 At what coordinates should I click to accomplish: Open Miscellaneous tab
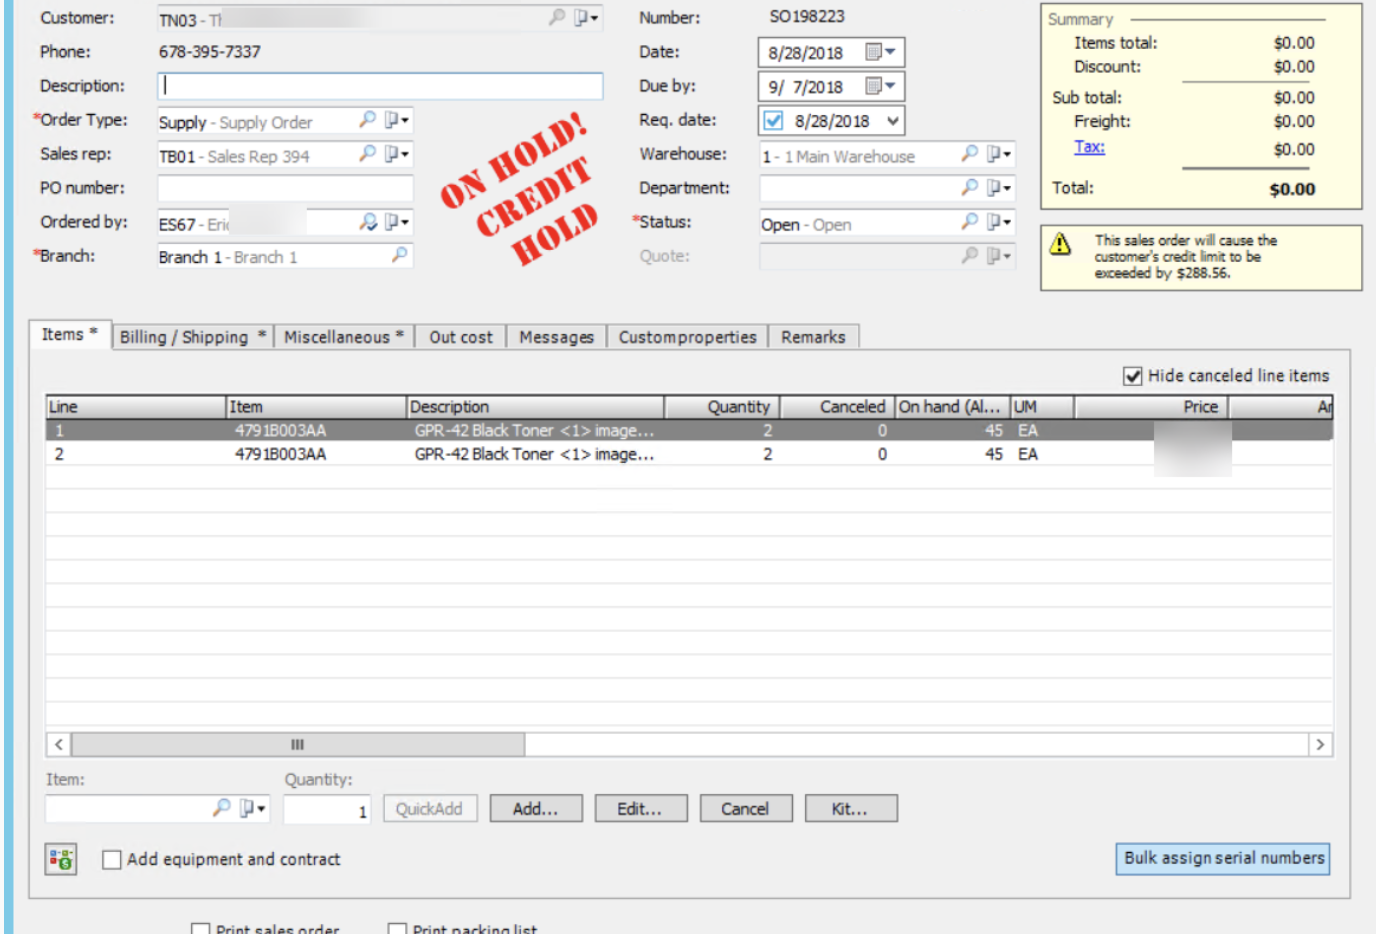(x=344, y=337)
